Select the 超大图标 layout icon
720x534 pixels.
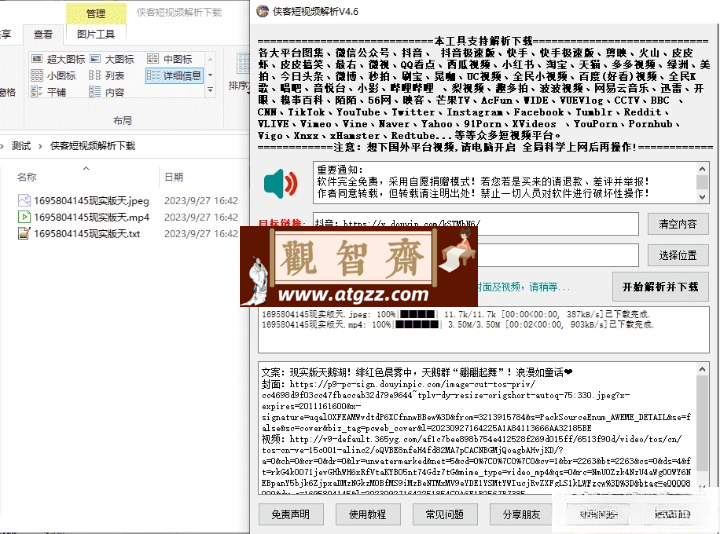pyautogui.click(x=37, y=59)
